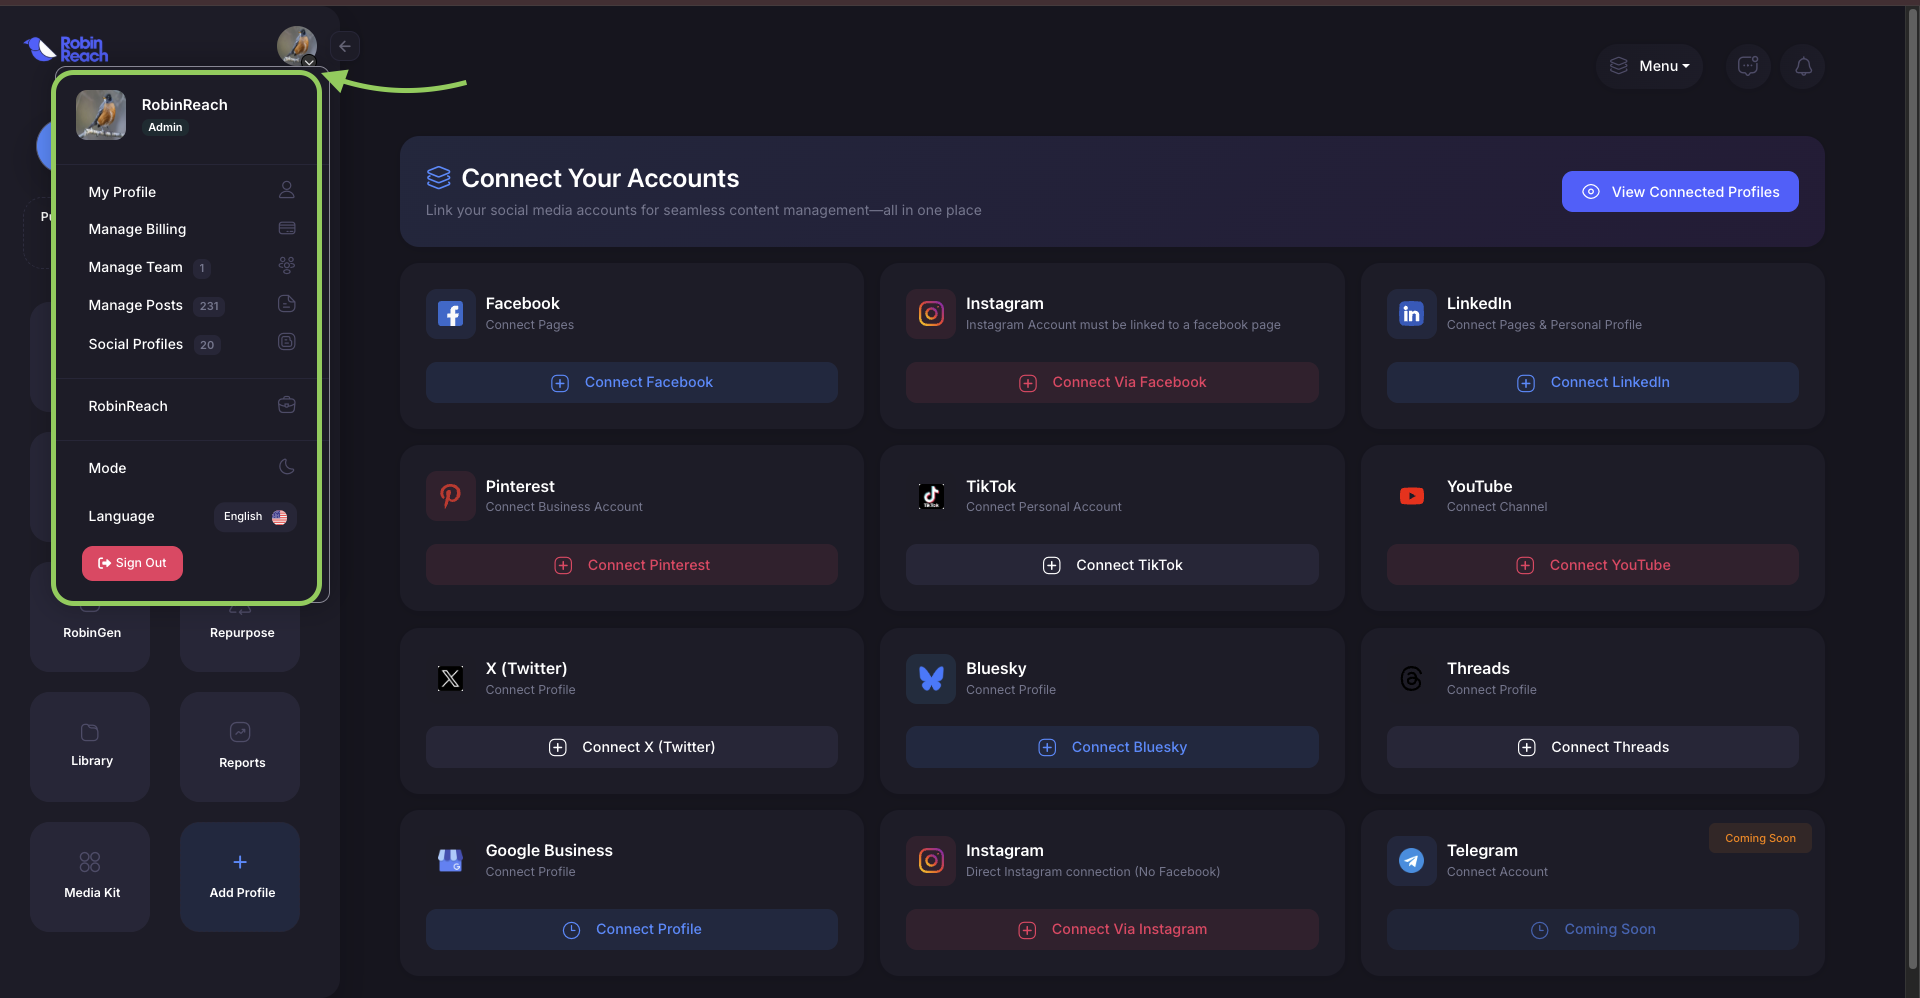Click Connect Facebook button

[632, 383]
